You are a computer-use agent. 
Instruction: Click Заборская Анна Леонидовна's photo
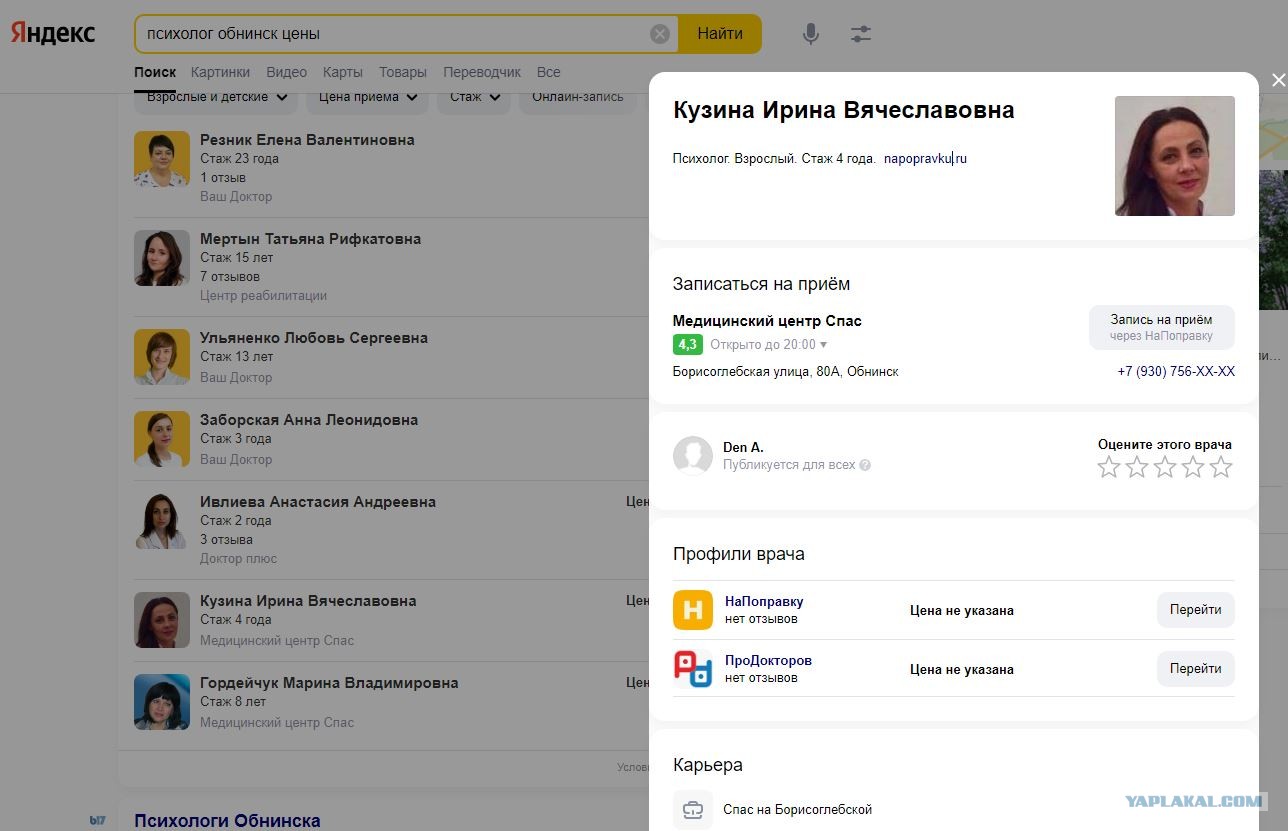coord(162,439)
